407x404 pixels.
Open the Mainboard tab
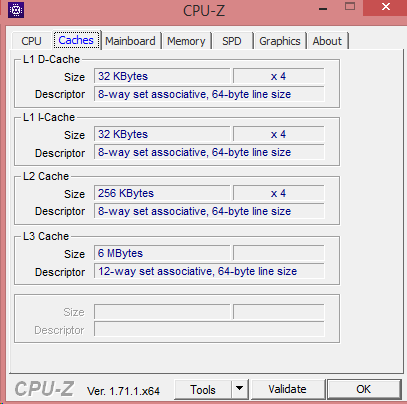[131, 41]
